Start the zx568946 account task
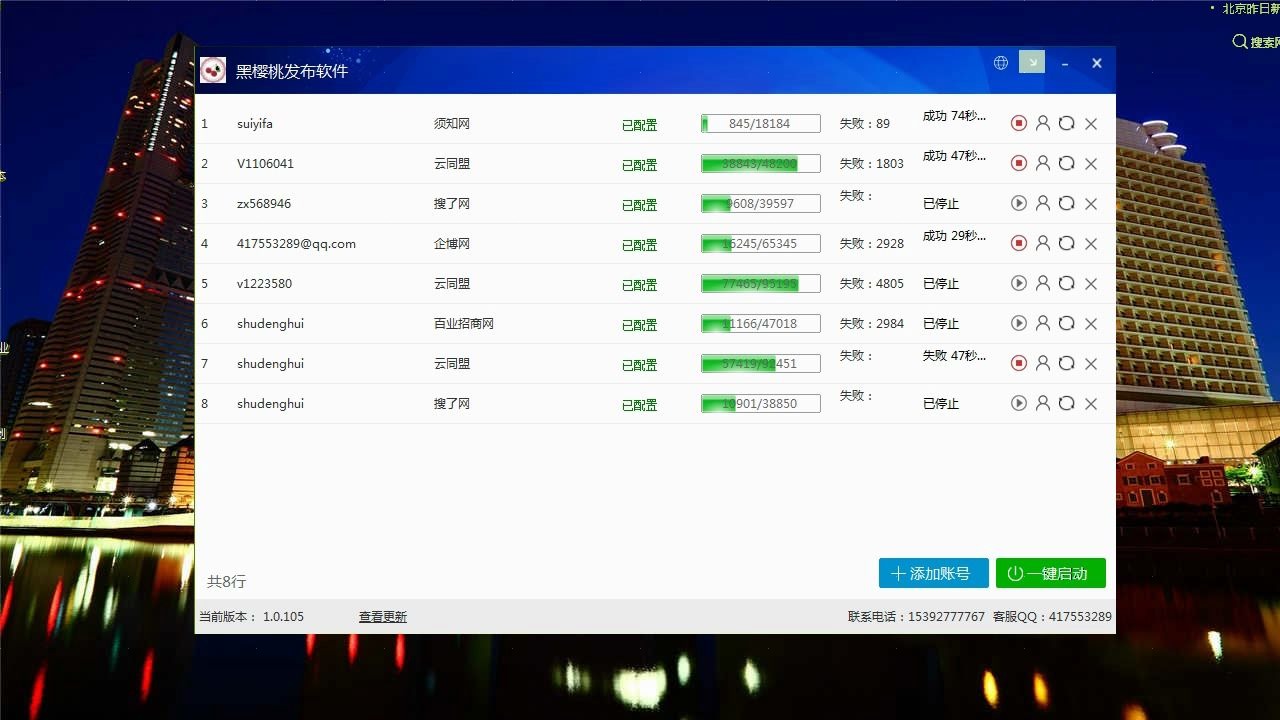Image resolution: width=1280 pixels, height=720 pixels. click(1019, 203)
